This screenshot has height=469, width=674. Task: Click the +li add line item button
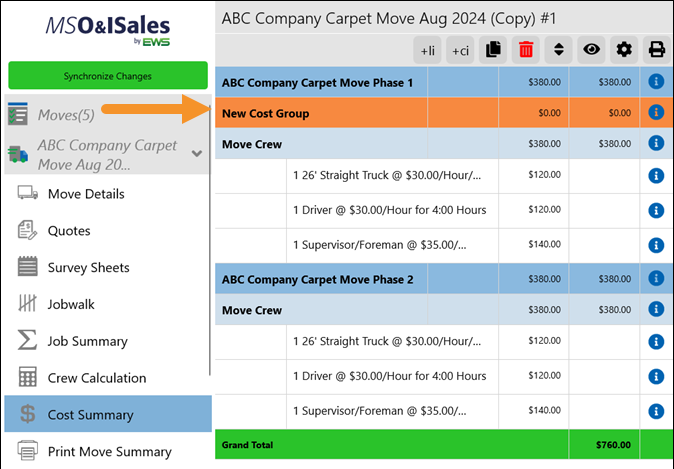(428, 49)
